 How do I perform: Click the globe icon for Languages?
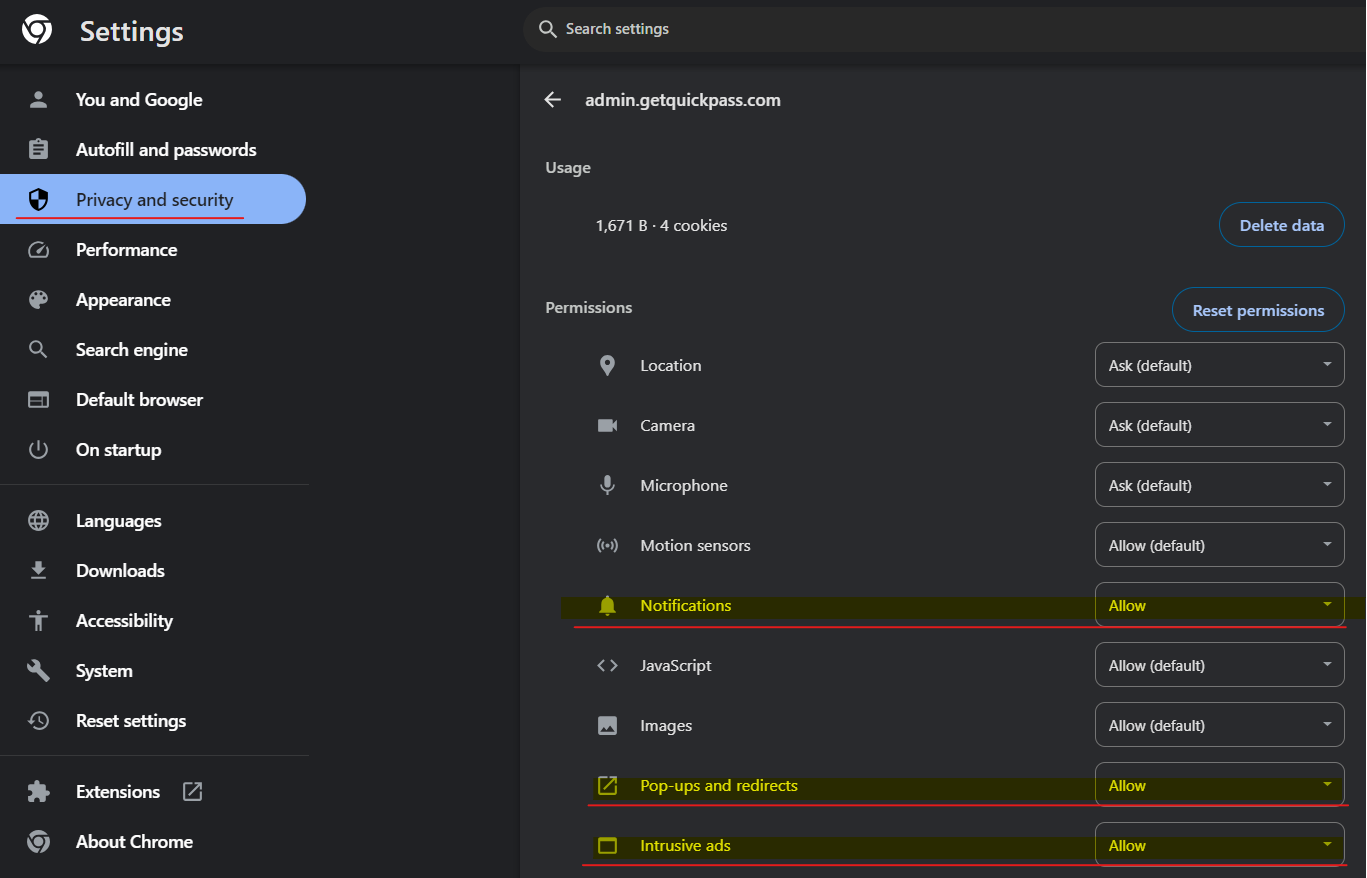tap(38, 520)
